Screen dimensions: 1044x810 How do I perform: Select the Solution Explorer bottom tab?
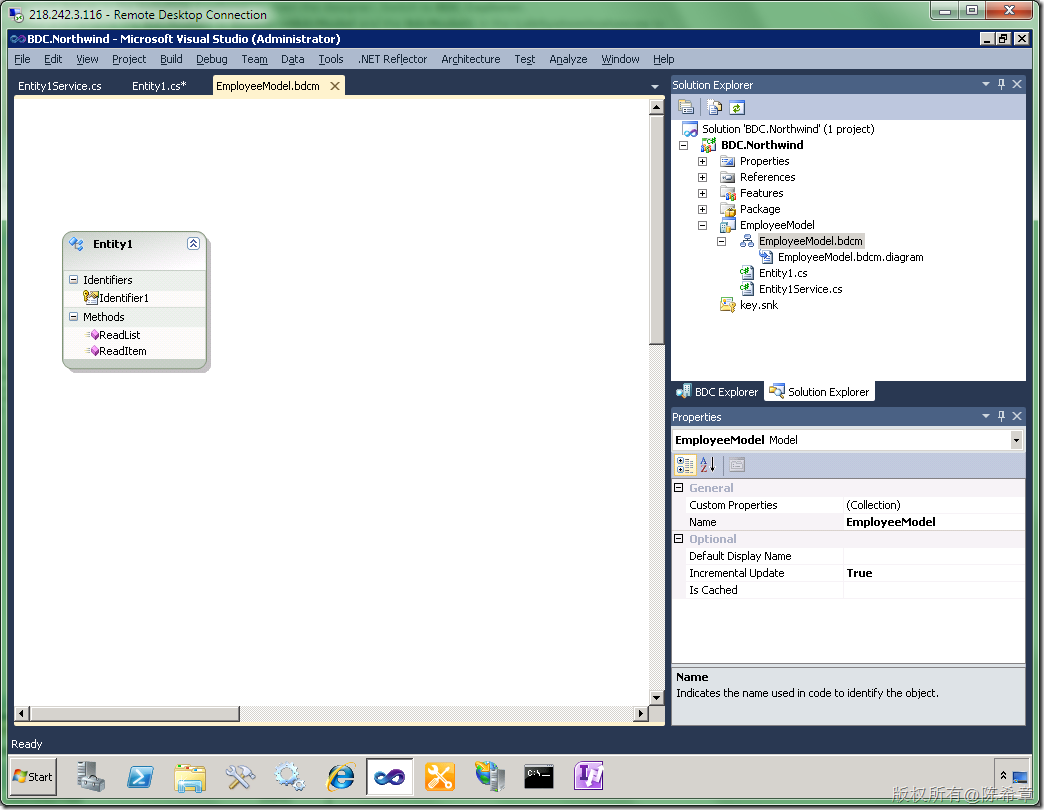tap(820, 392)
